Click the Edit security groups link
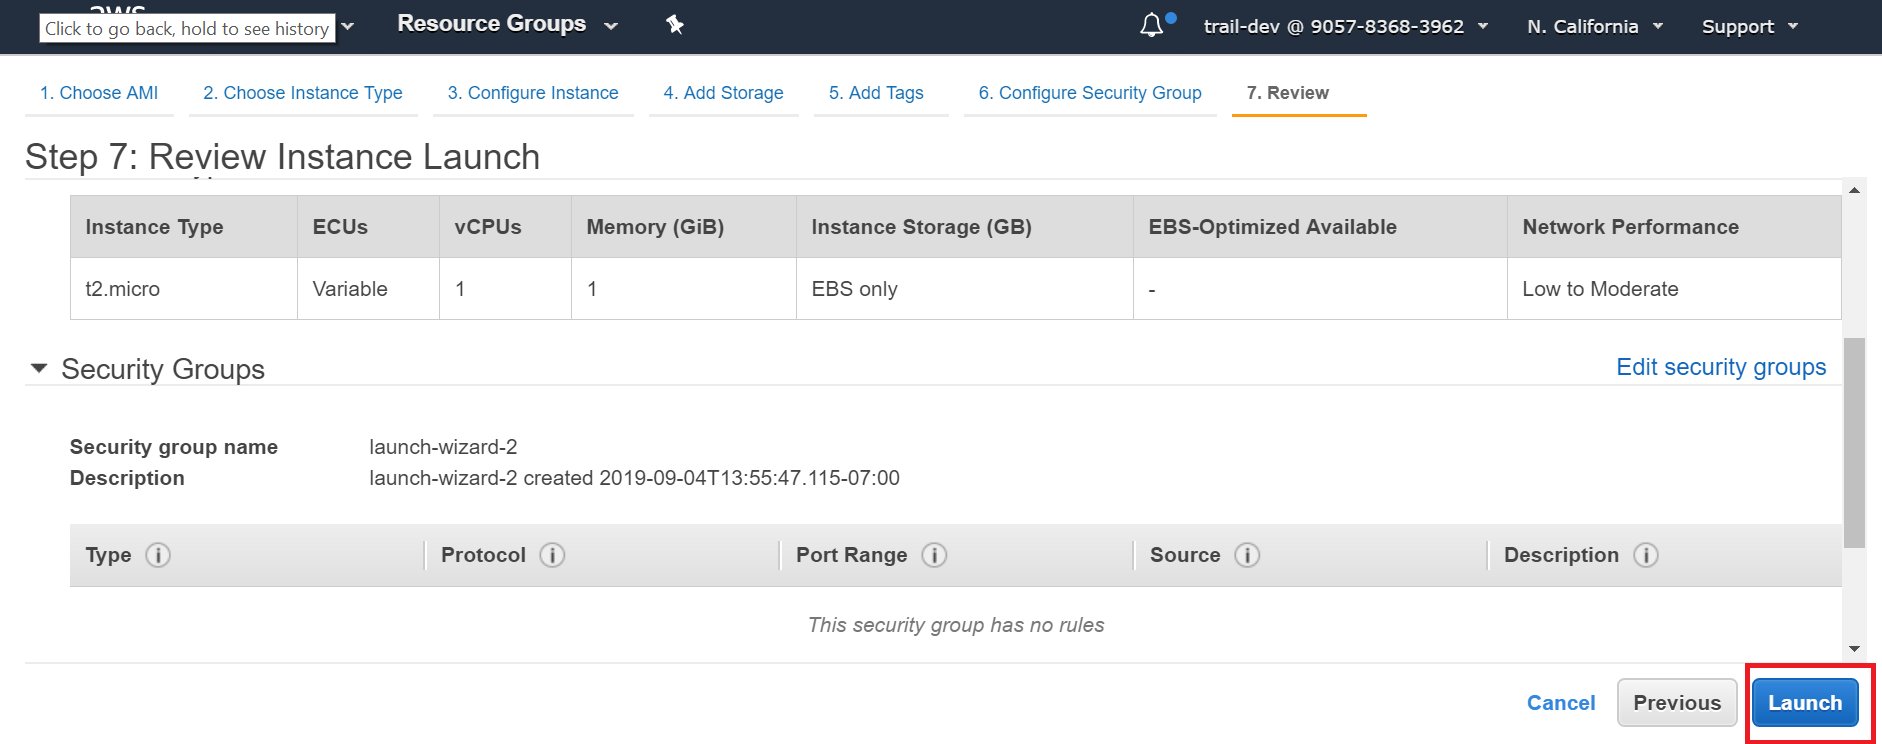1882x744 pixels. pos(1720,367)
